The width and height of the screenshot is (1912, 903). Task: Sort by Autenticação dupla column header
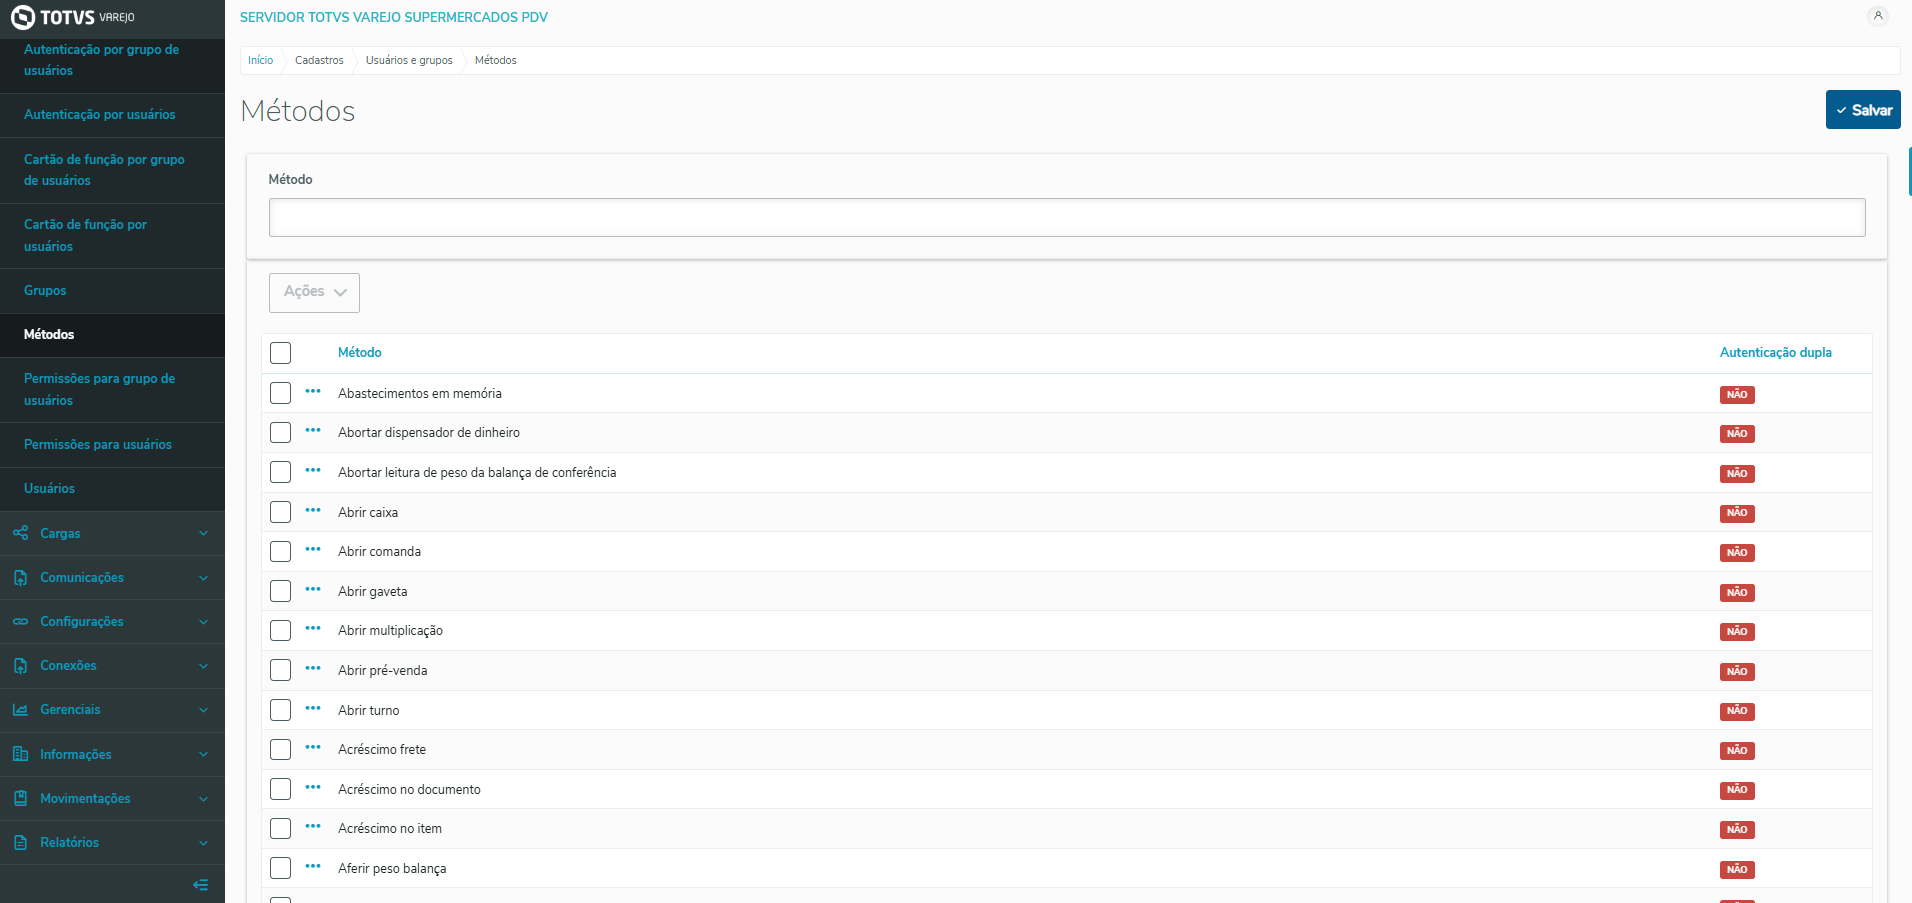1776,353
